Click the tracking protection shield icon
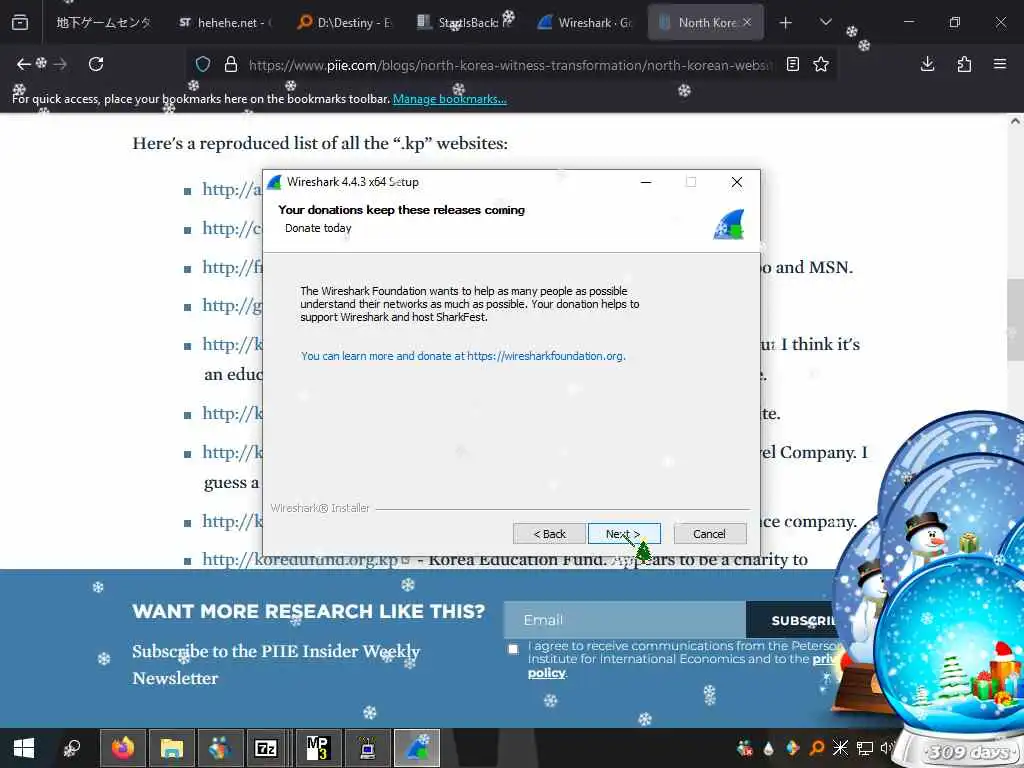This screenshot has width=1024, height=768. [203, 65]
